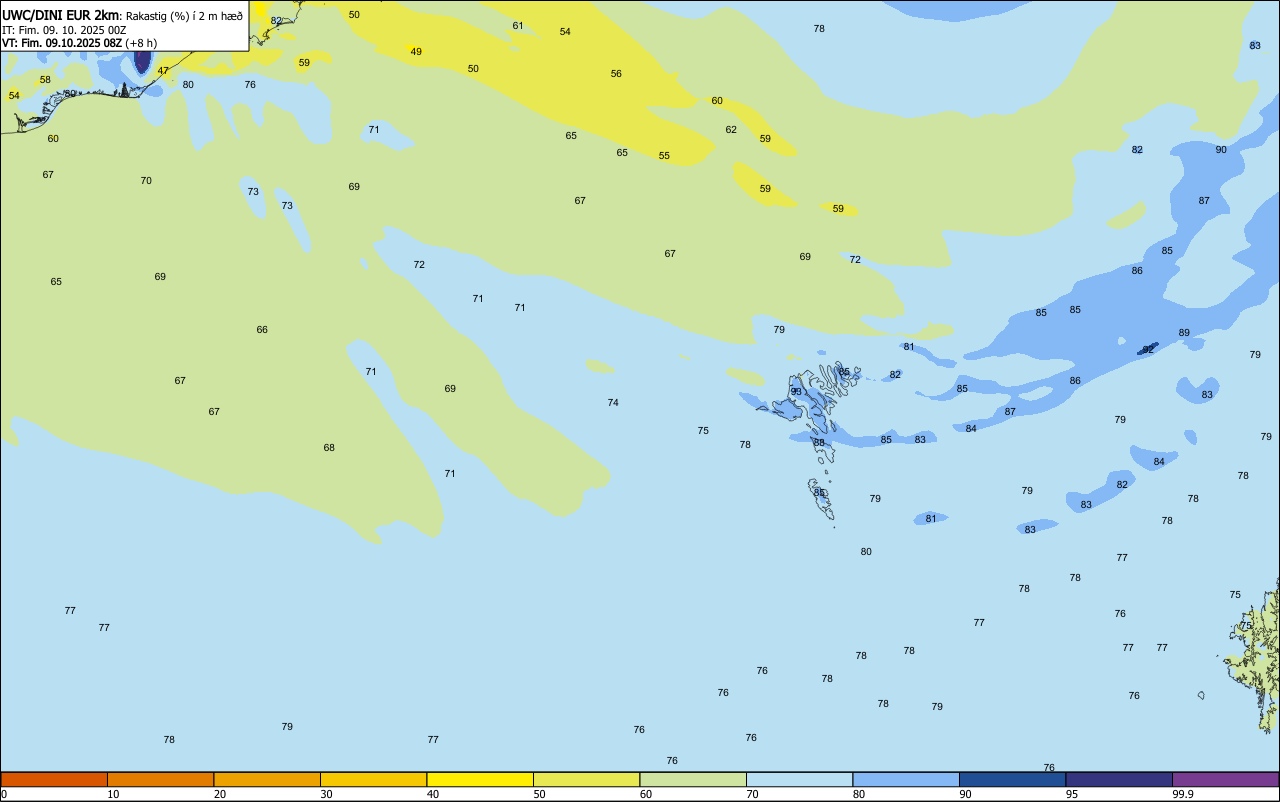
Task: Click the map value '66' in green area
Action: click(x=262, y=330)
